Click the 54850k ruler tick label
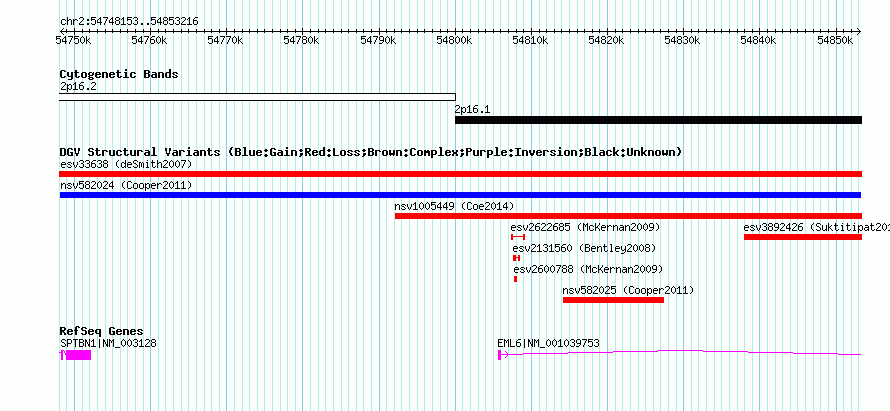This screenshot has width=890, height=411. pyautogui.click(x=836, y=40)
